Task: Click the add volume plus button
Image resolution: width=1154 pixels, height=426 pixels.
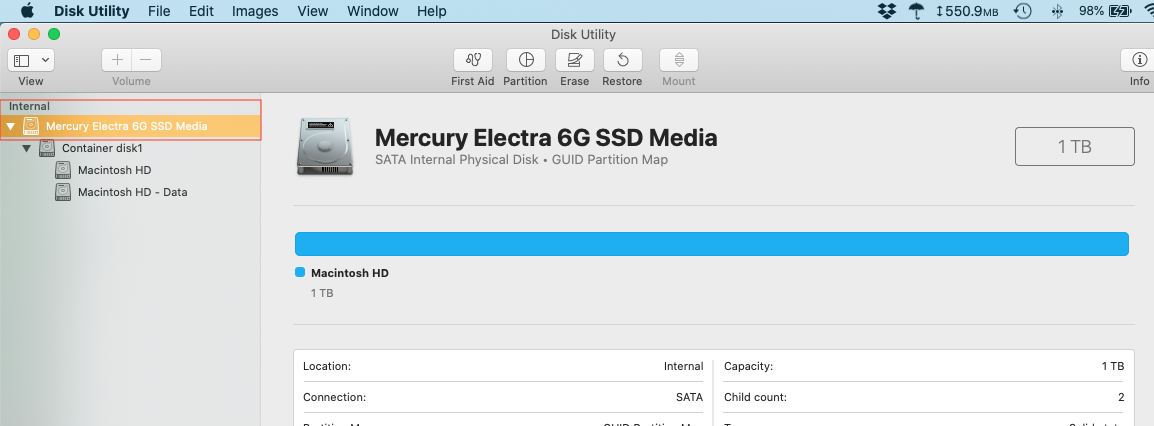Action: (117, 60)
